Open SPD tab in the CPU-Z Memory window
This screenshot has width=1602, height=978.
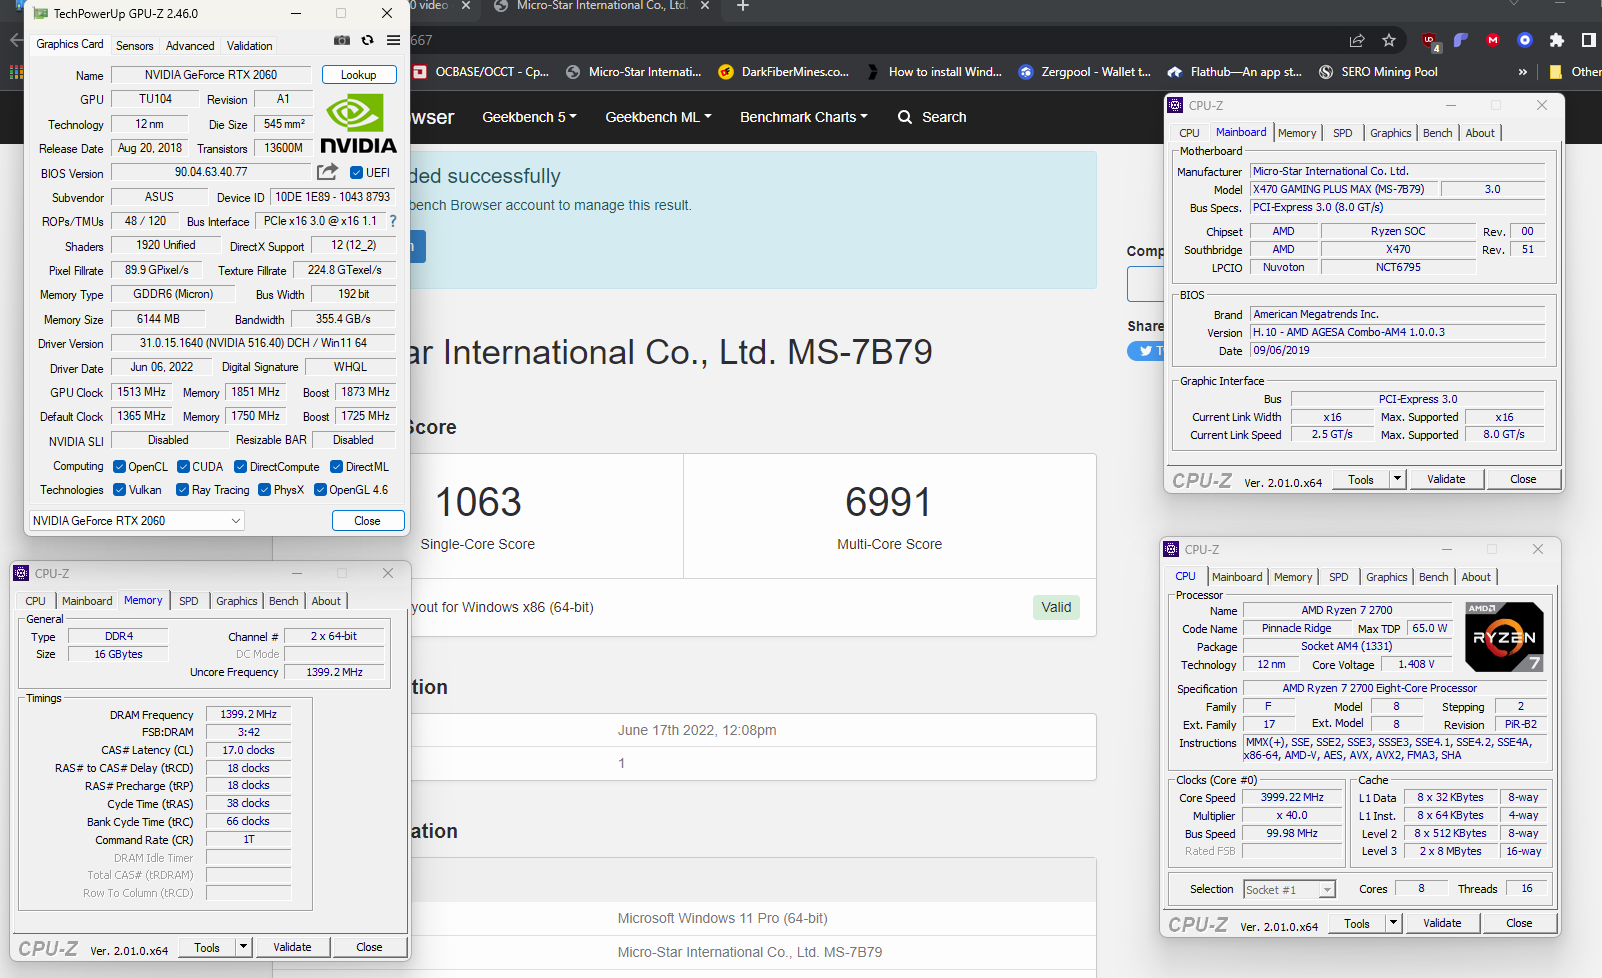tap(189, 601)
